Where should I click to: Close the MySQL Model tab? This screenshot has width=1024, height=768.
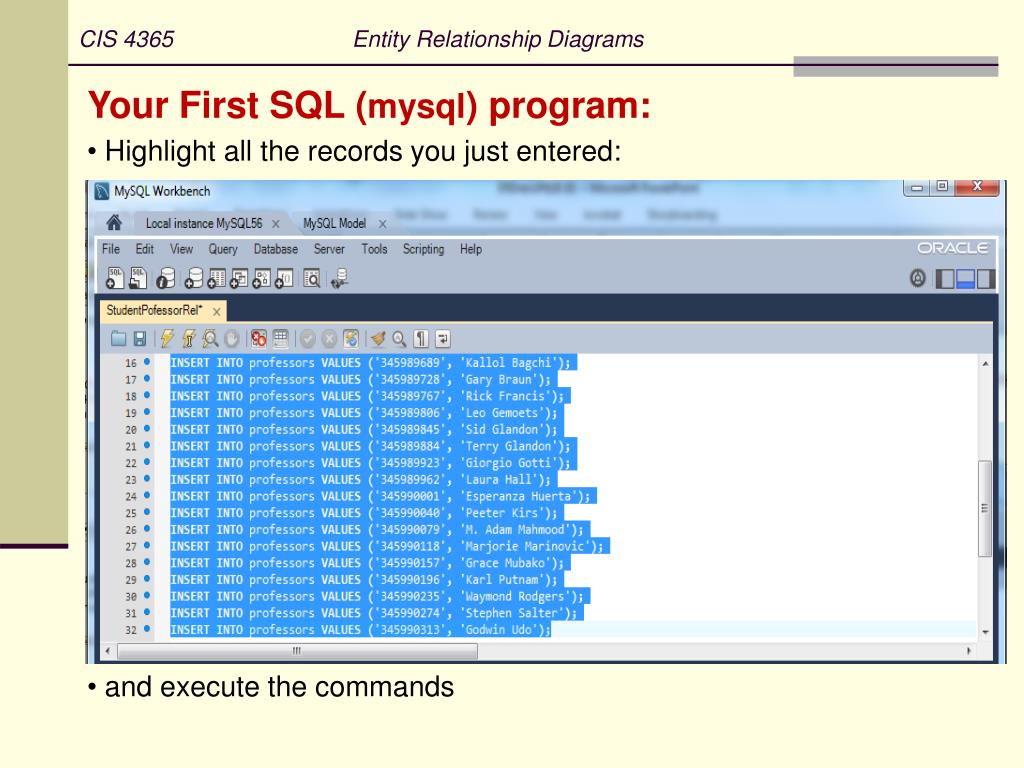pos(383,224)
